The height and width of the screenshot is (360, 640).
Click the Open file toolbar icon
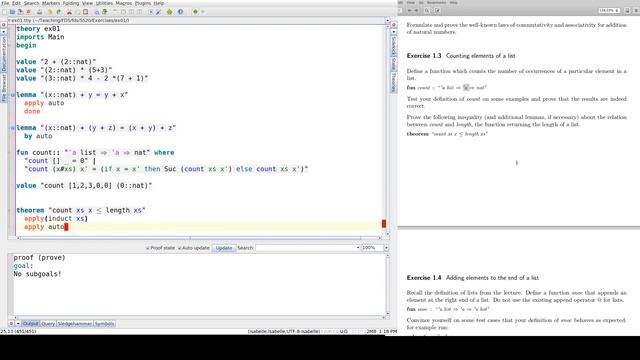point(12,12)
